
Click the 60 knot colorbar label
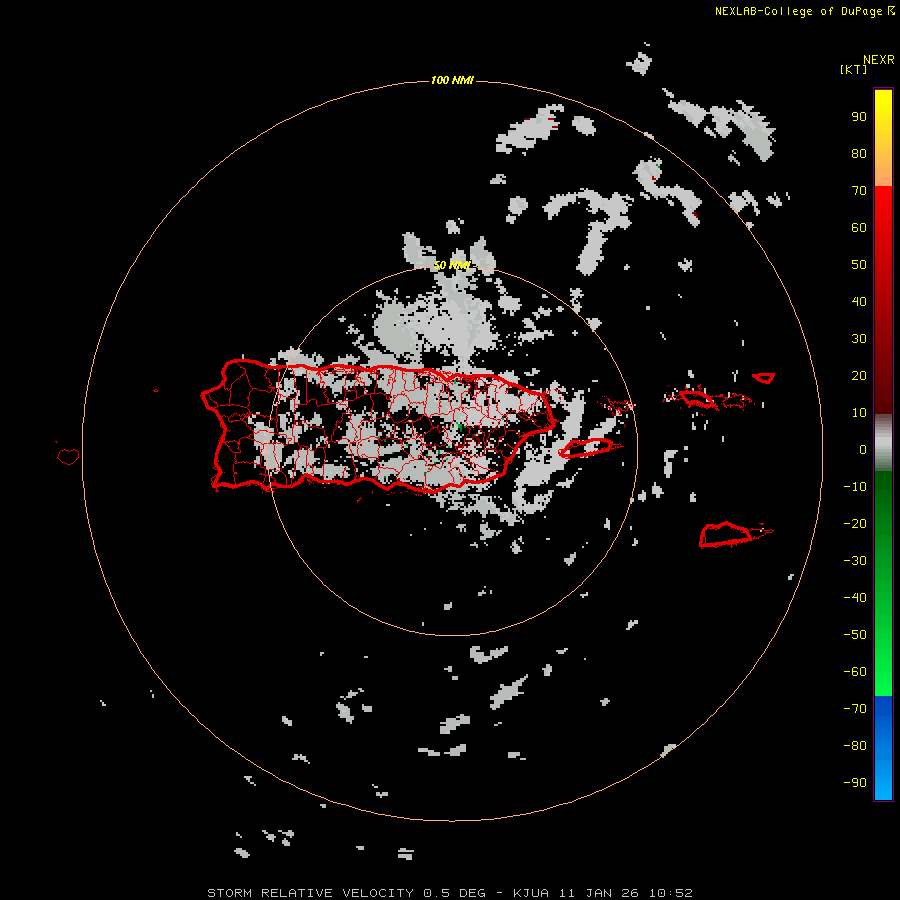click(859, 228)
